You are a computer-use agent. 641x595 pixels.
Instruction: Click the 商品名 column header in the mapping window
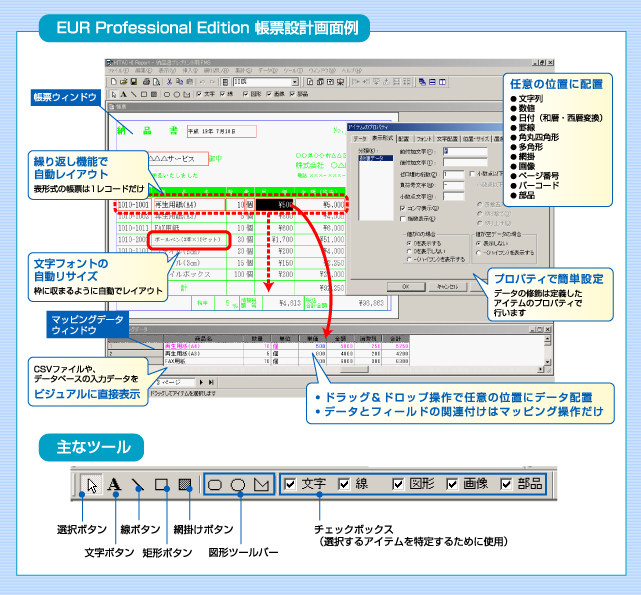coord(203,339)
